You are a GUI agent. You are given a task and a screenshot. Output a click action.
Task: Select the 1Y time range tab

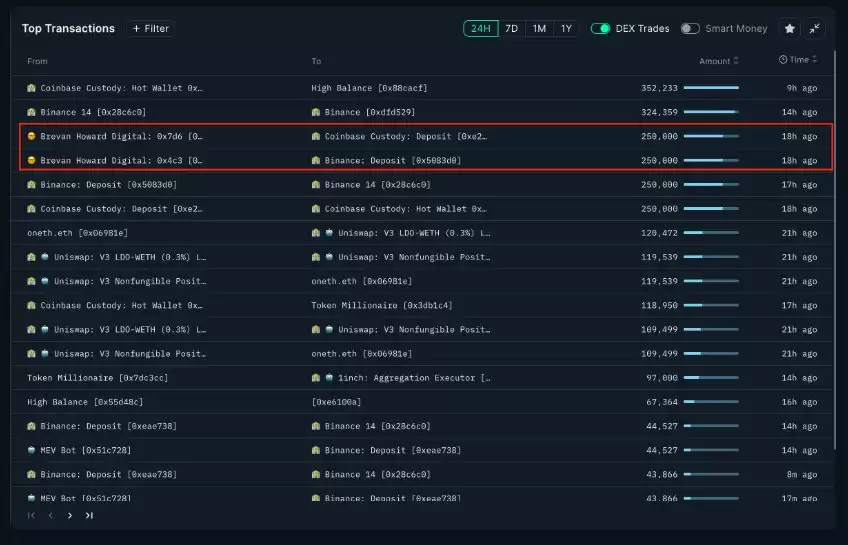[x=566, y=29]
